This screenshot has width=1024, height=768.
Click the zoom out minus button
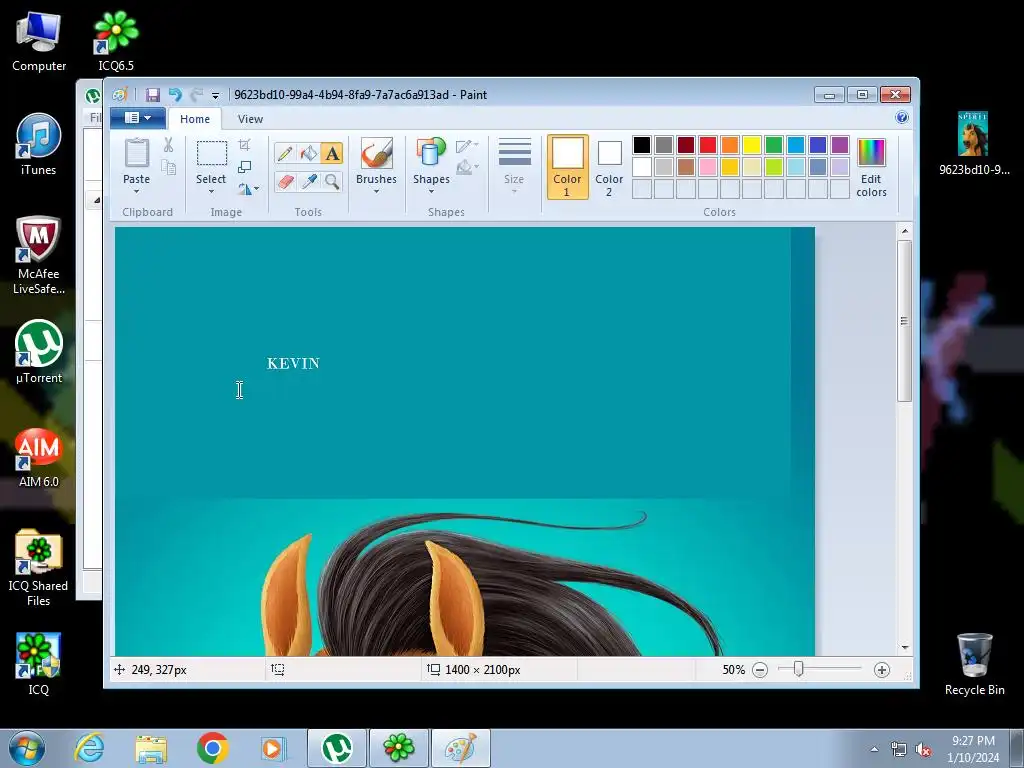(x=760, y=670)
